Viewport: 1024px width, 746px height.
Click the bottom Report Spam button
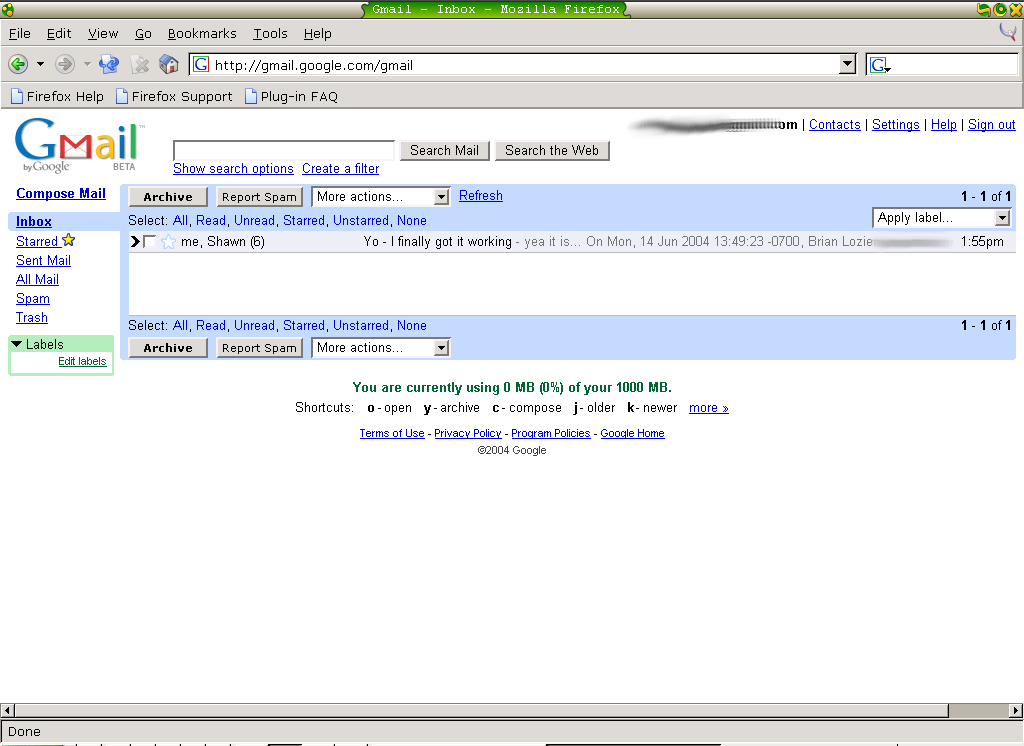(x=259, y=348)
